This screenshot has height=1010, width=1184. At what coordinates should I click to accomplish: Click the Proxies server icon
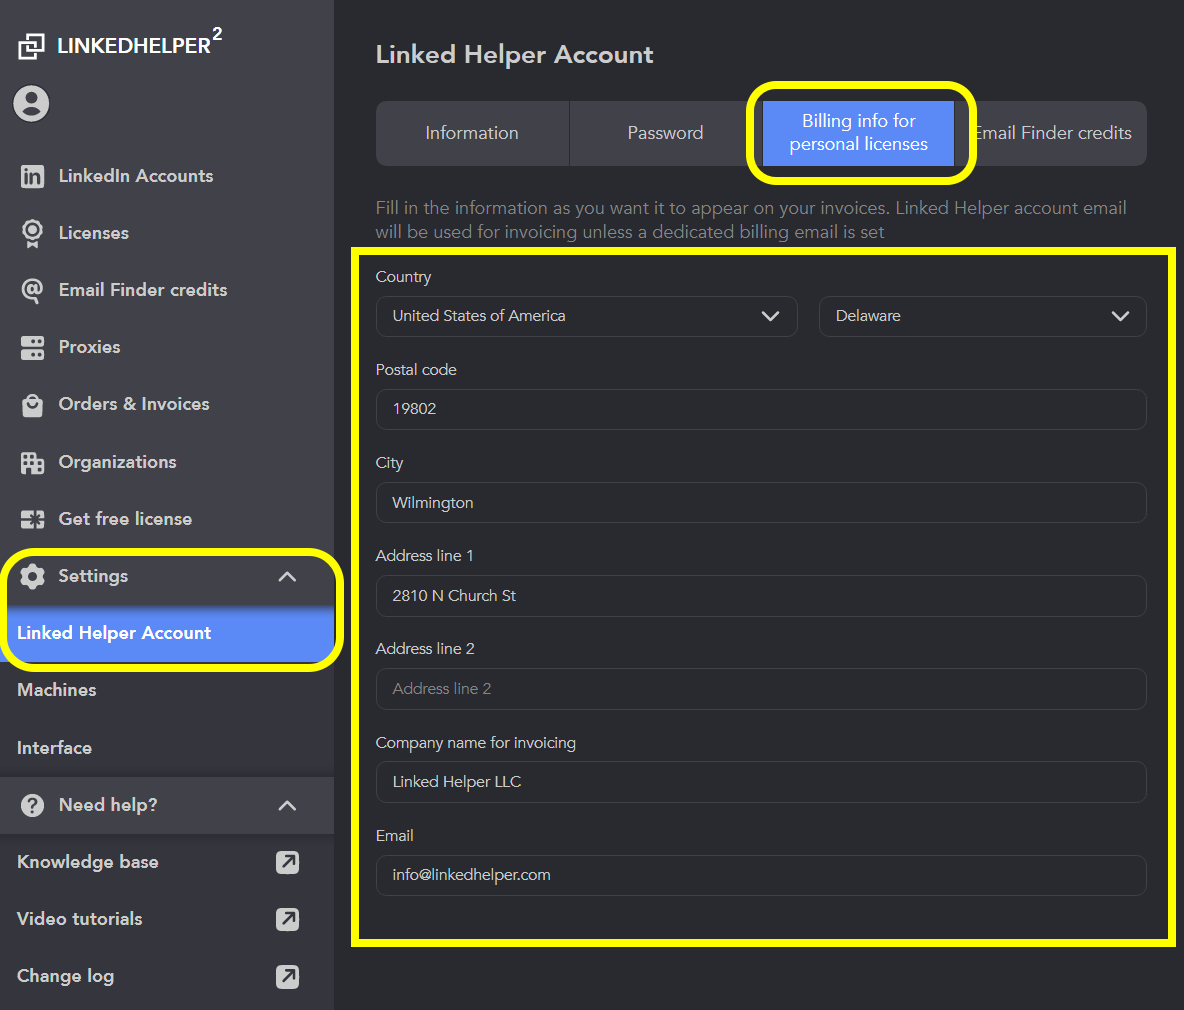tap(32, 347)
